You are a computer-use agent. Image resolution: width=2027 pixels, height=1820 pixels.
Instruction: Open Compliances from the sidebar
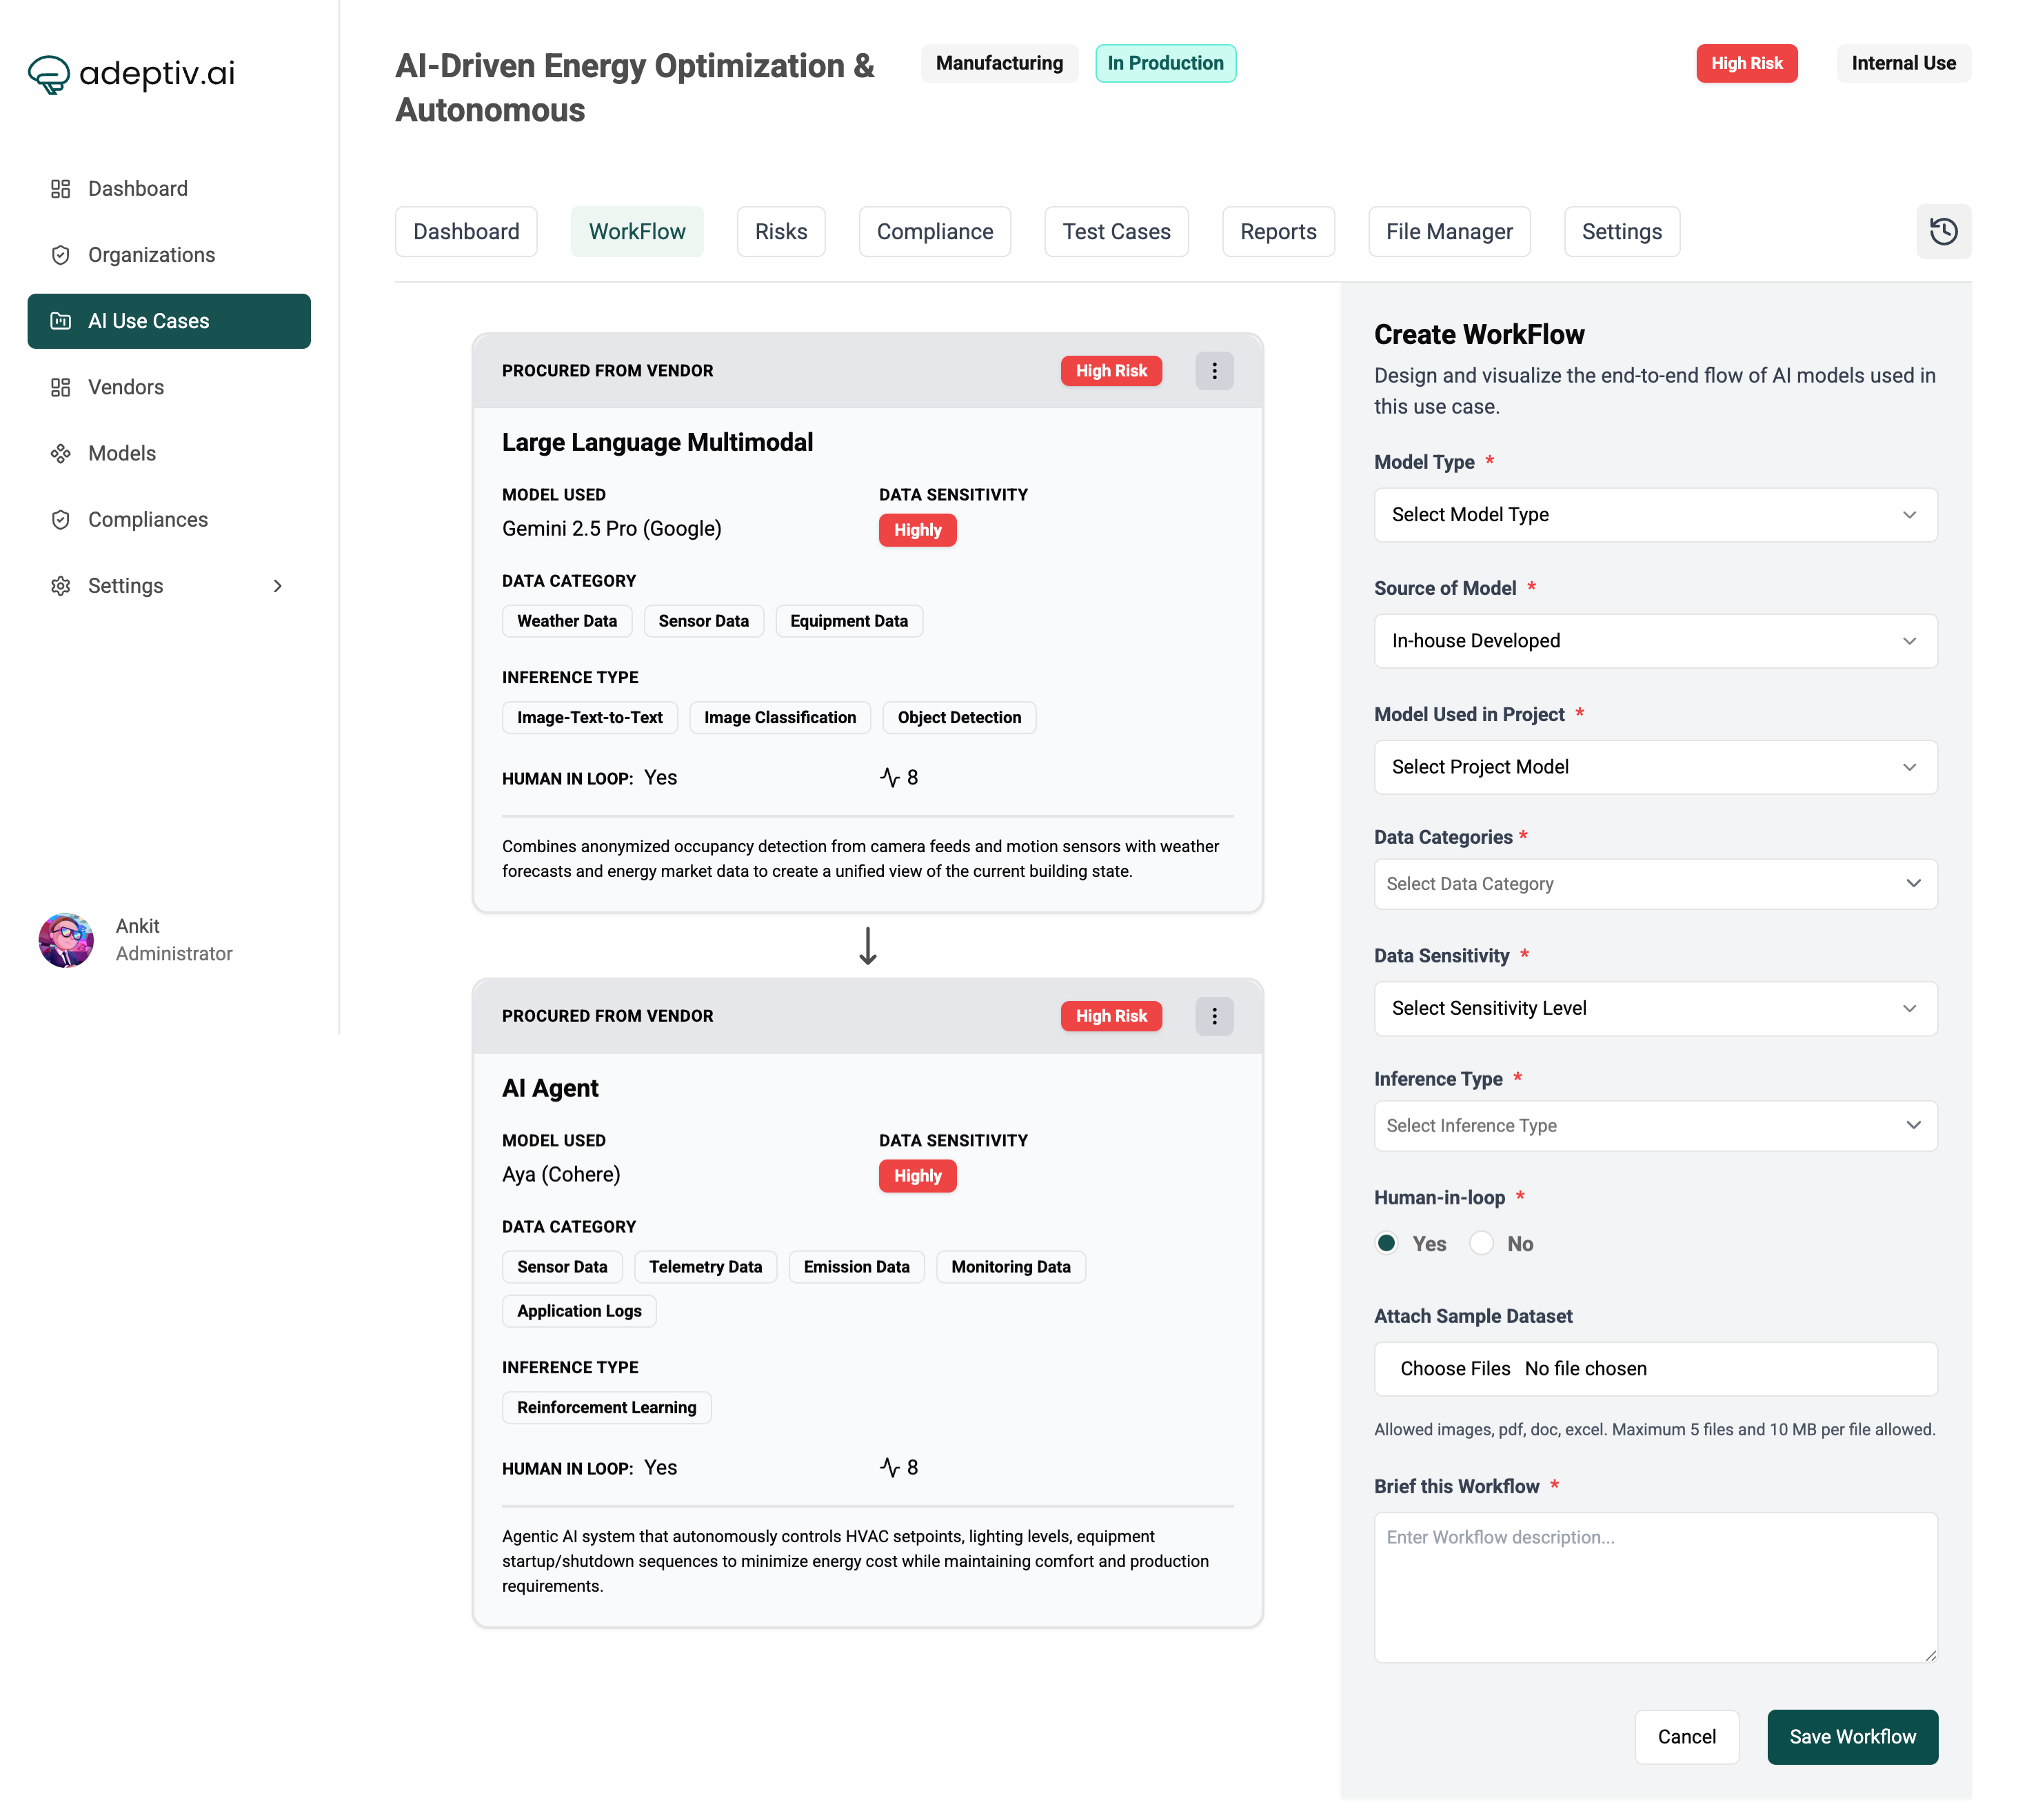click(x=147, y=519)
